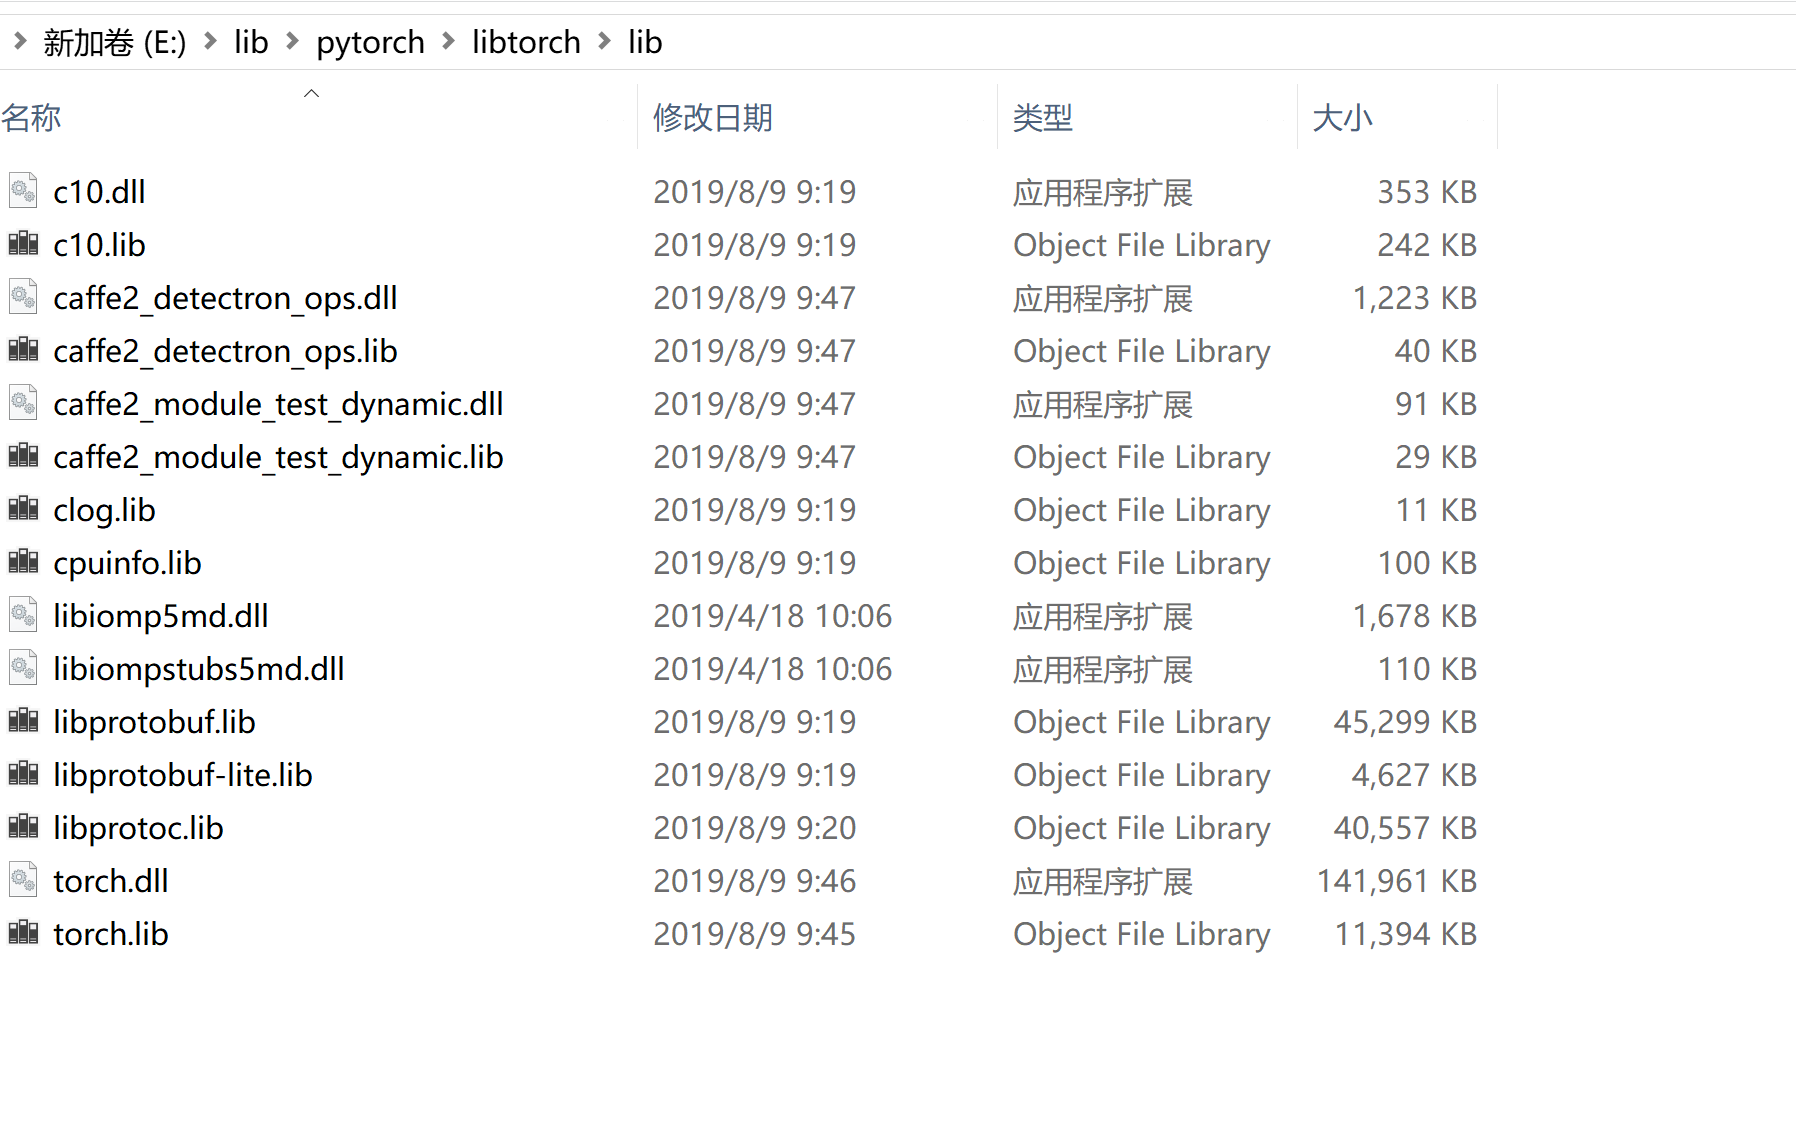Click the 2019/8/9 9:45 date of torch.lib

click(755, 934)
